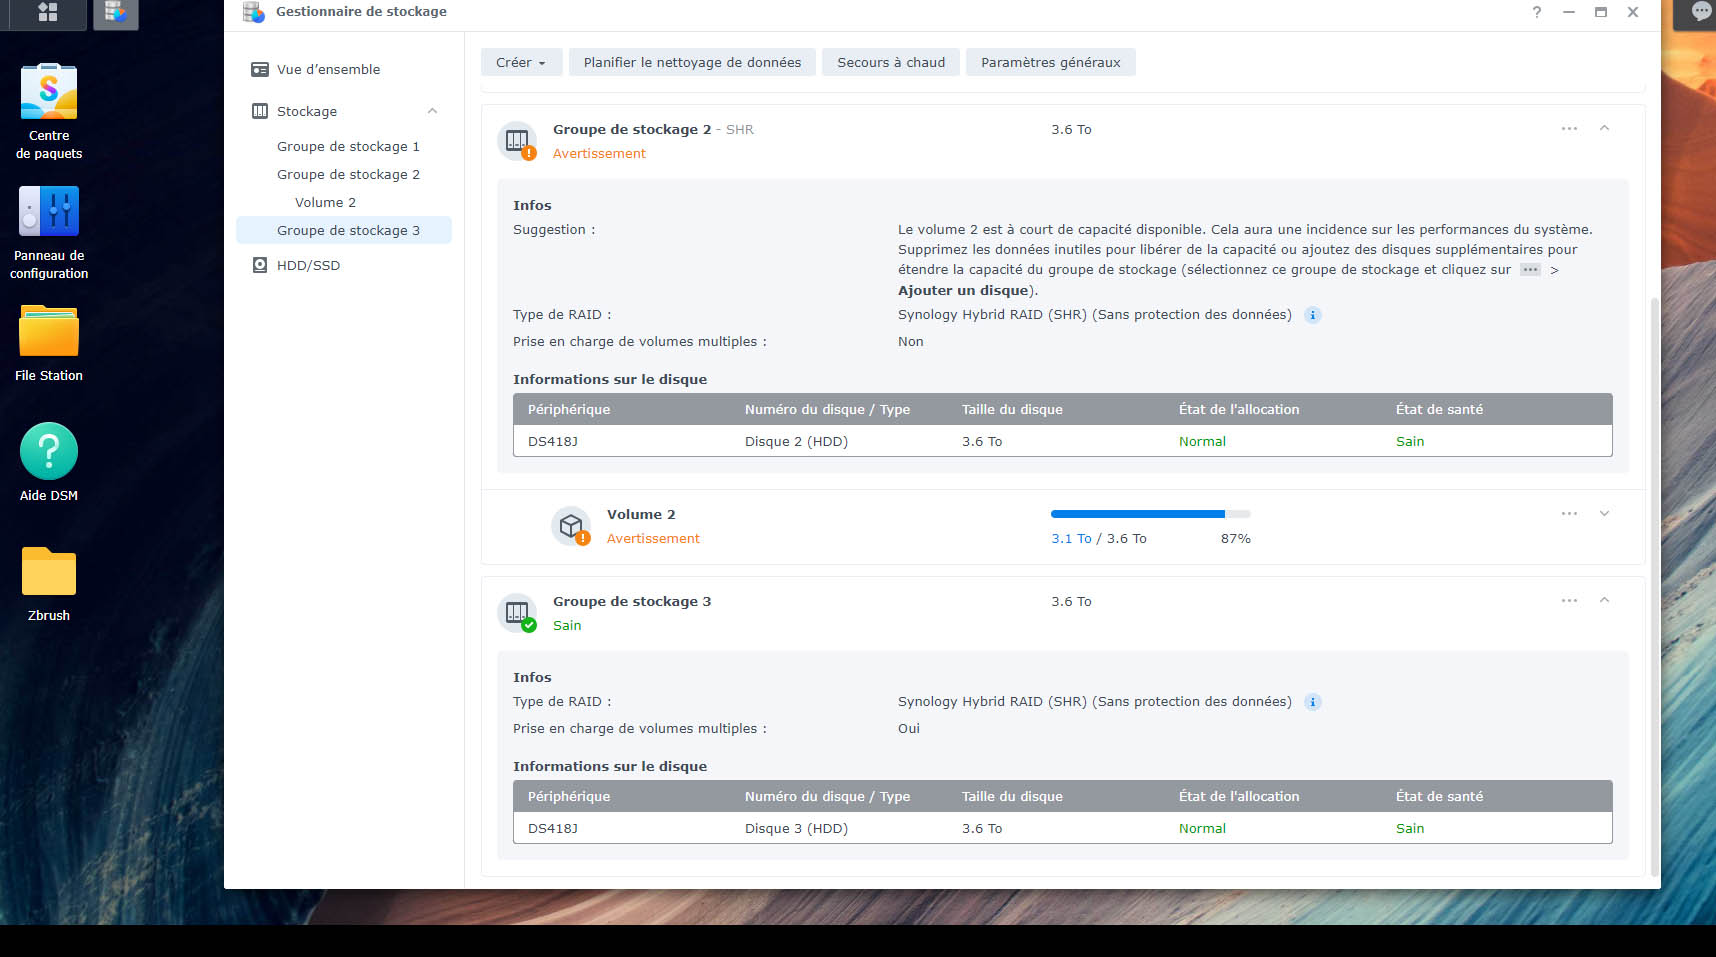The image size is (1716, 957).
Task: Click the Volume 2 title in main panel
Action: click(x=641, y=514)
